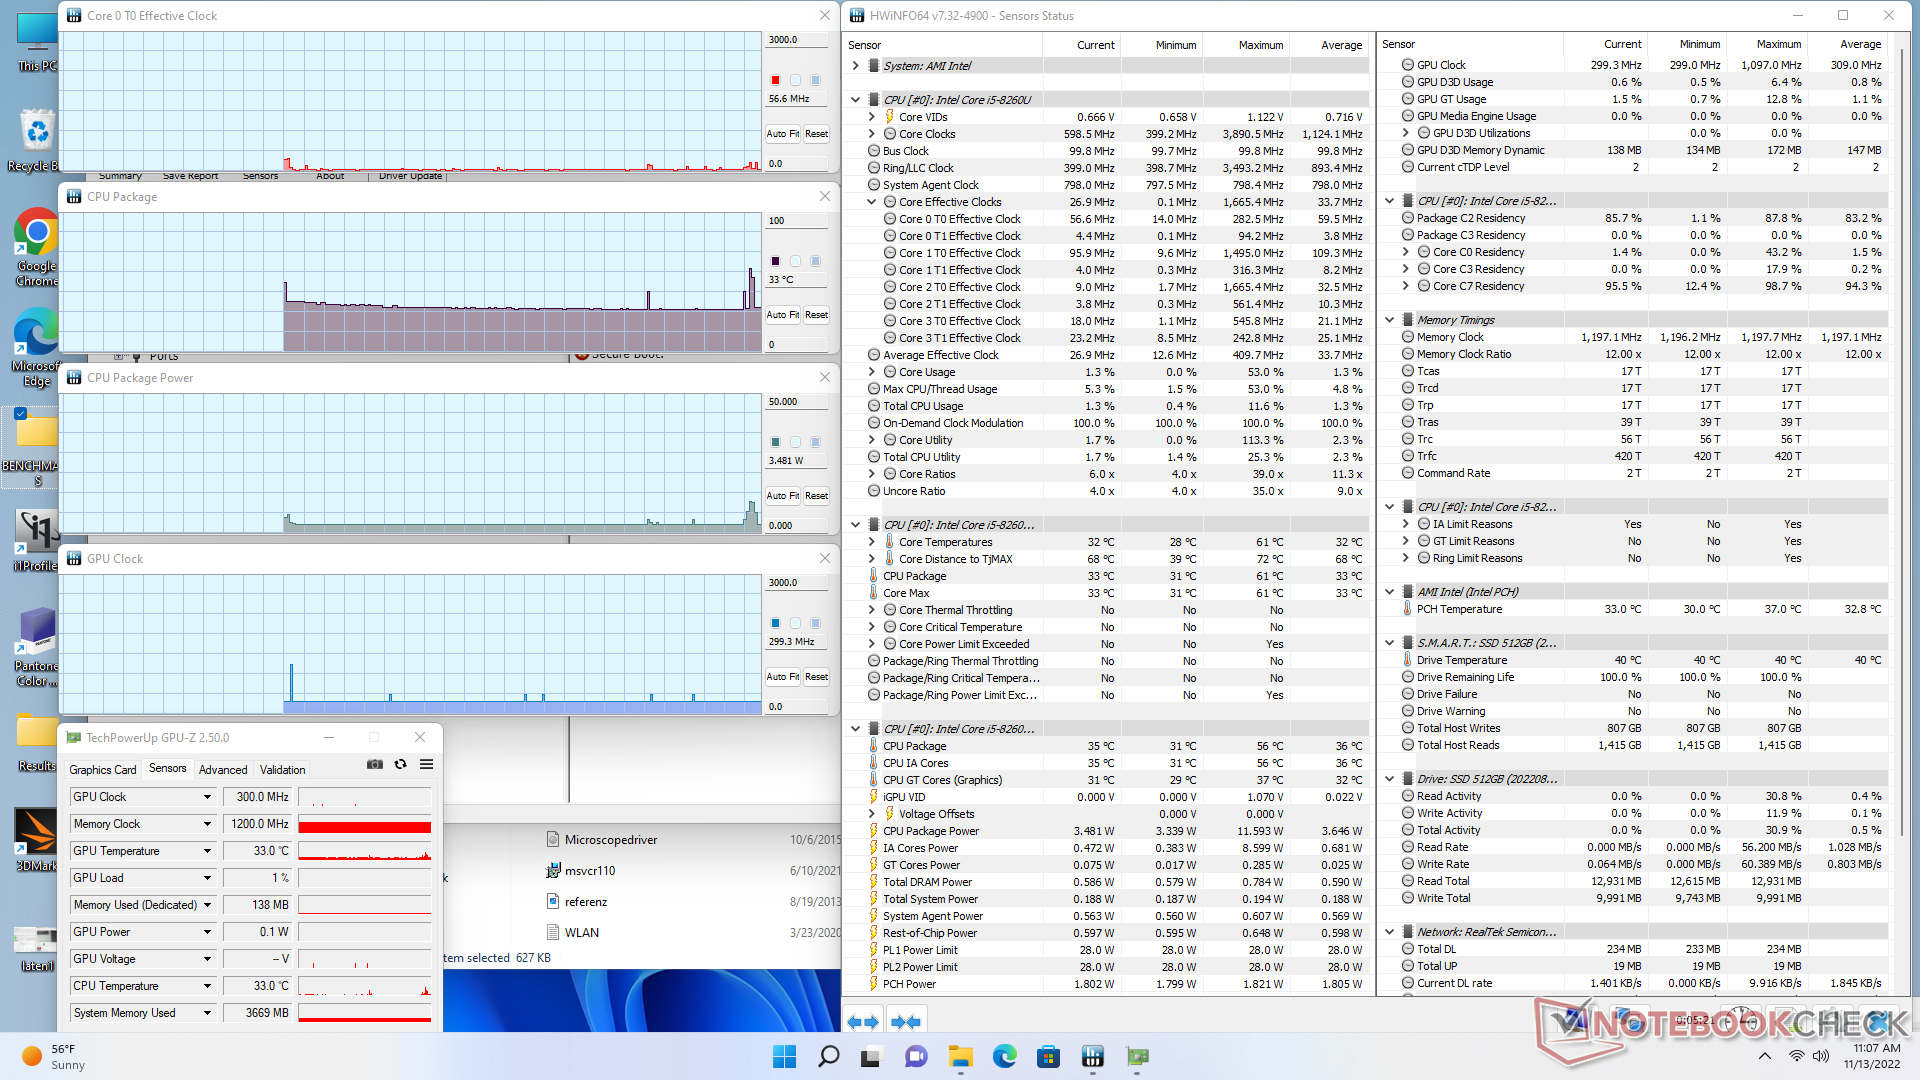Switch to the Sensors tab in GPU-Z
The height and width of the screenshot is (1080, 1920).
click(x=168, y=768)
